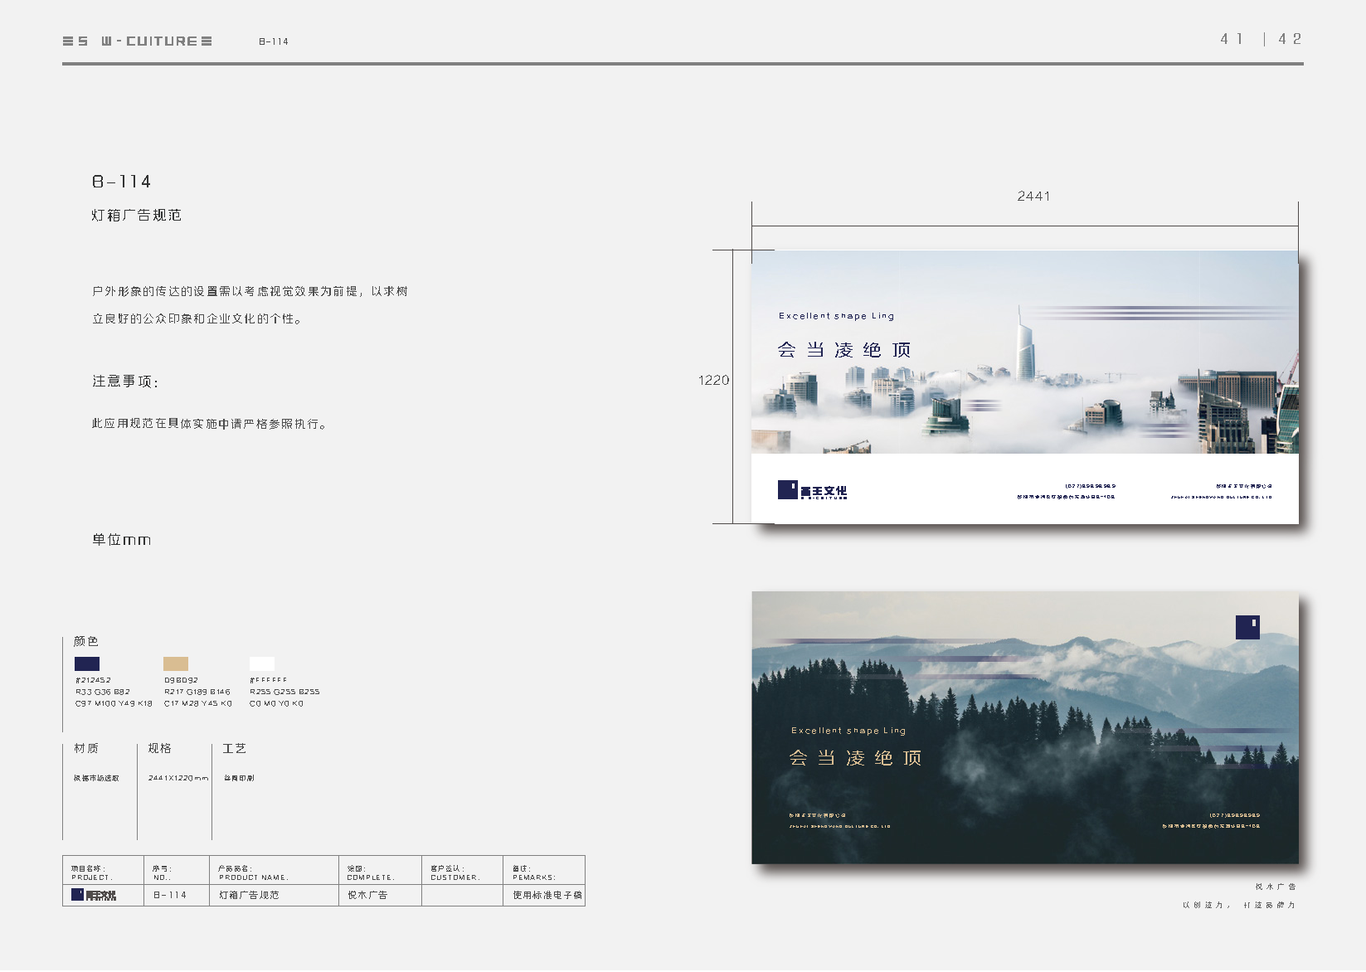Click the '悦木广告' credit at bottom right
This screenshot has width=1366, height=972.
[x=1276, y=887]
